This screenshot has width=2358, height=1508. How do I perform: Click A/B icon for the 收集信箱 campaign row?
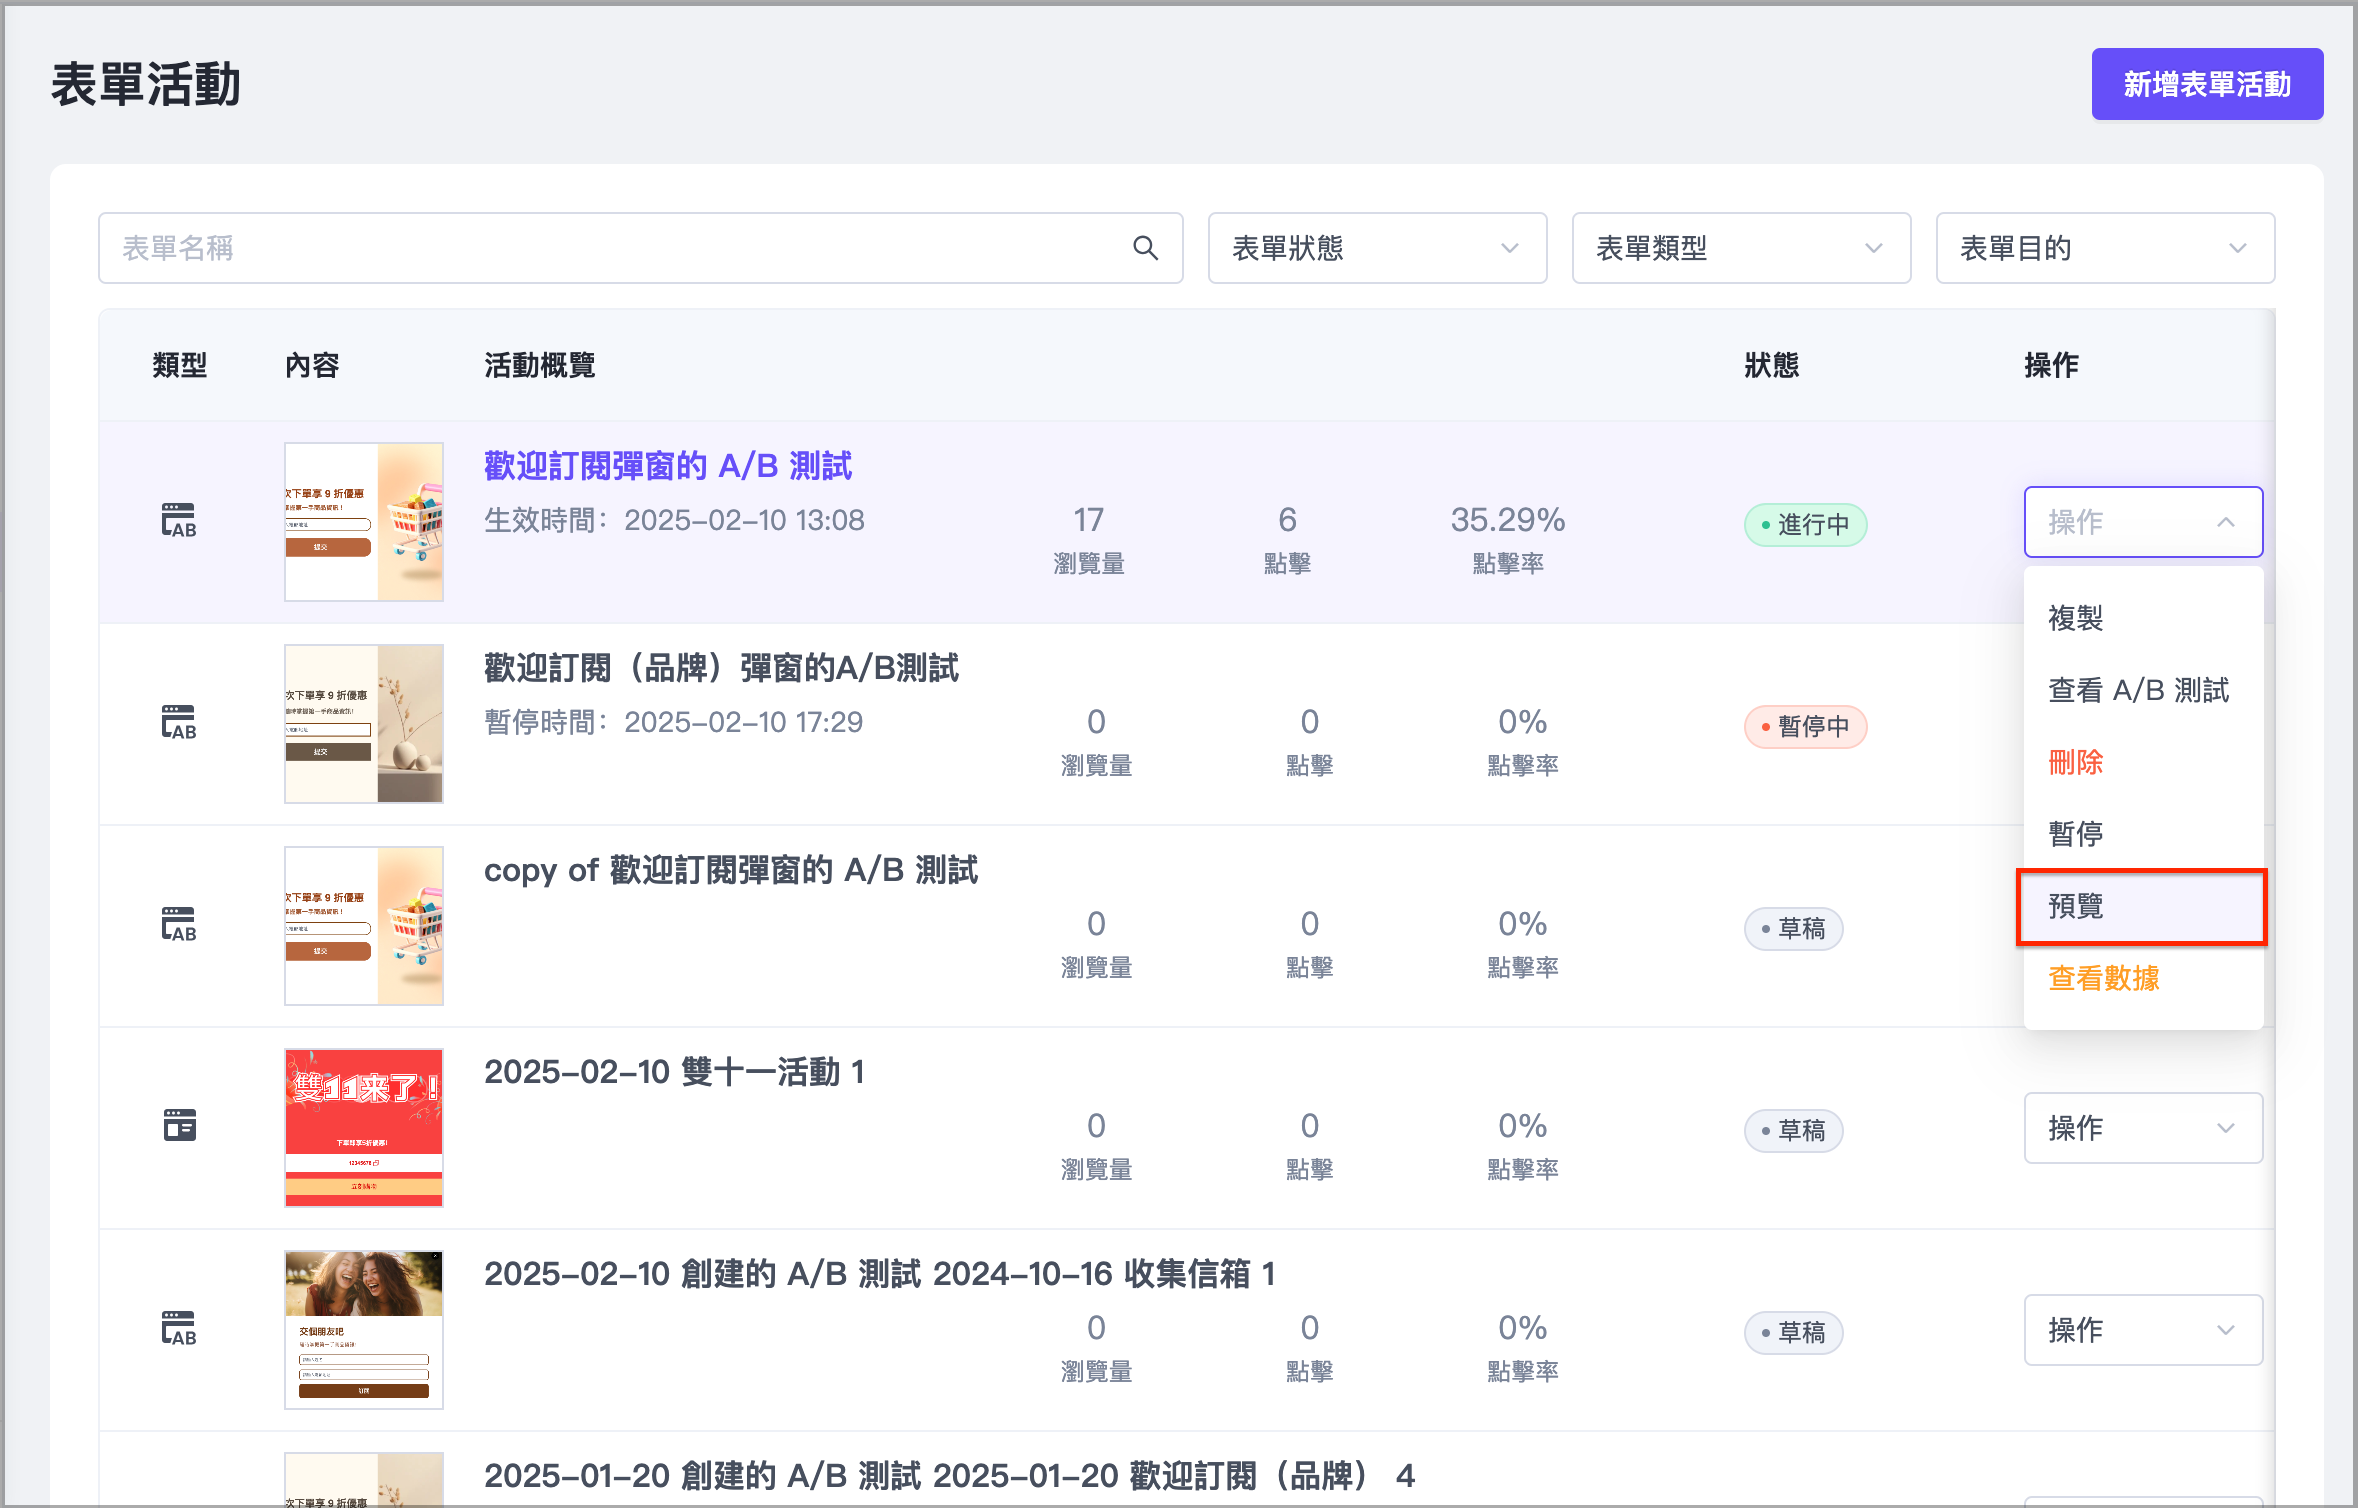tap(179, 1329)
